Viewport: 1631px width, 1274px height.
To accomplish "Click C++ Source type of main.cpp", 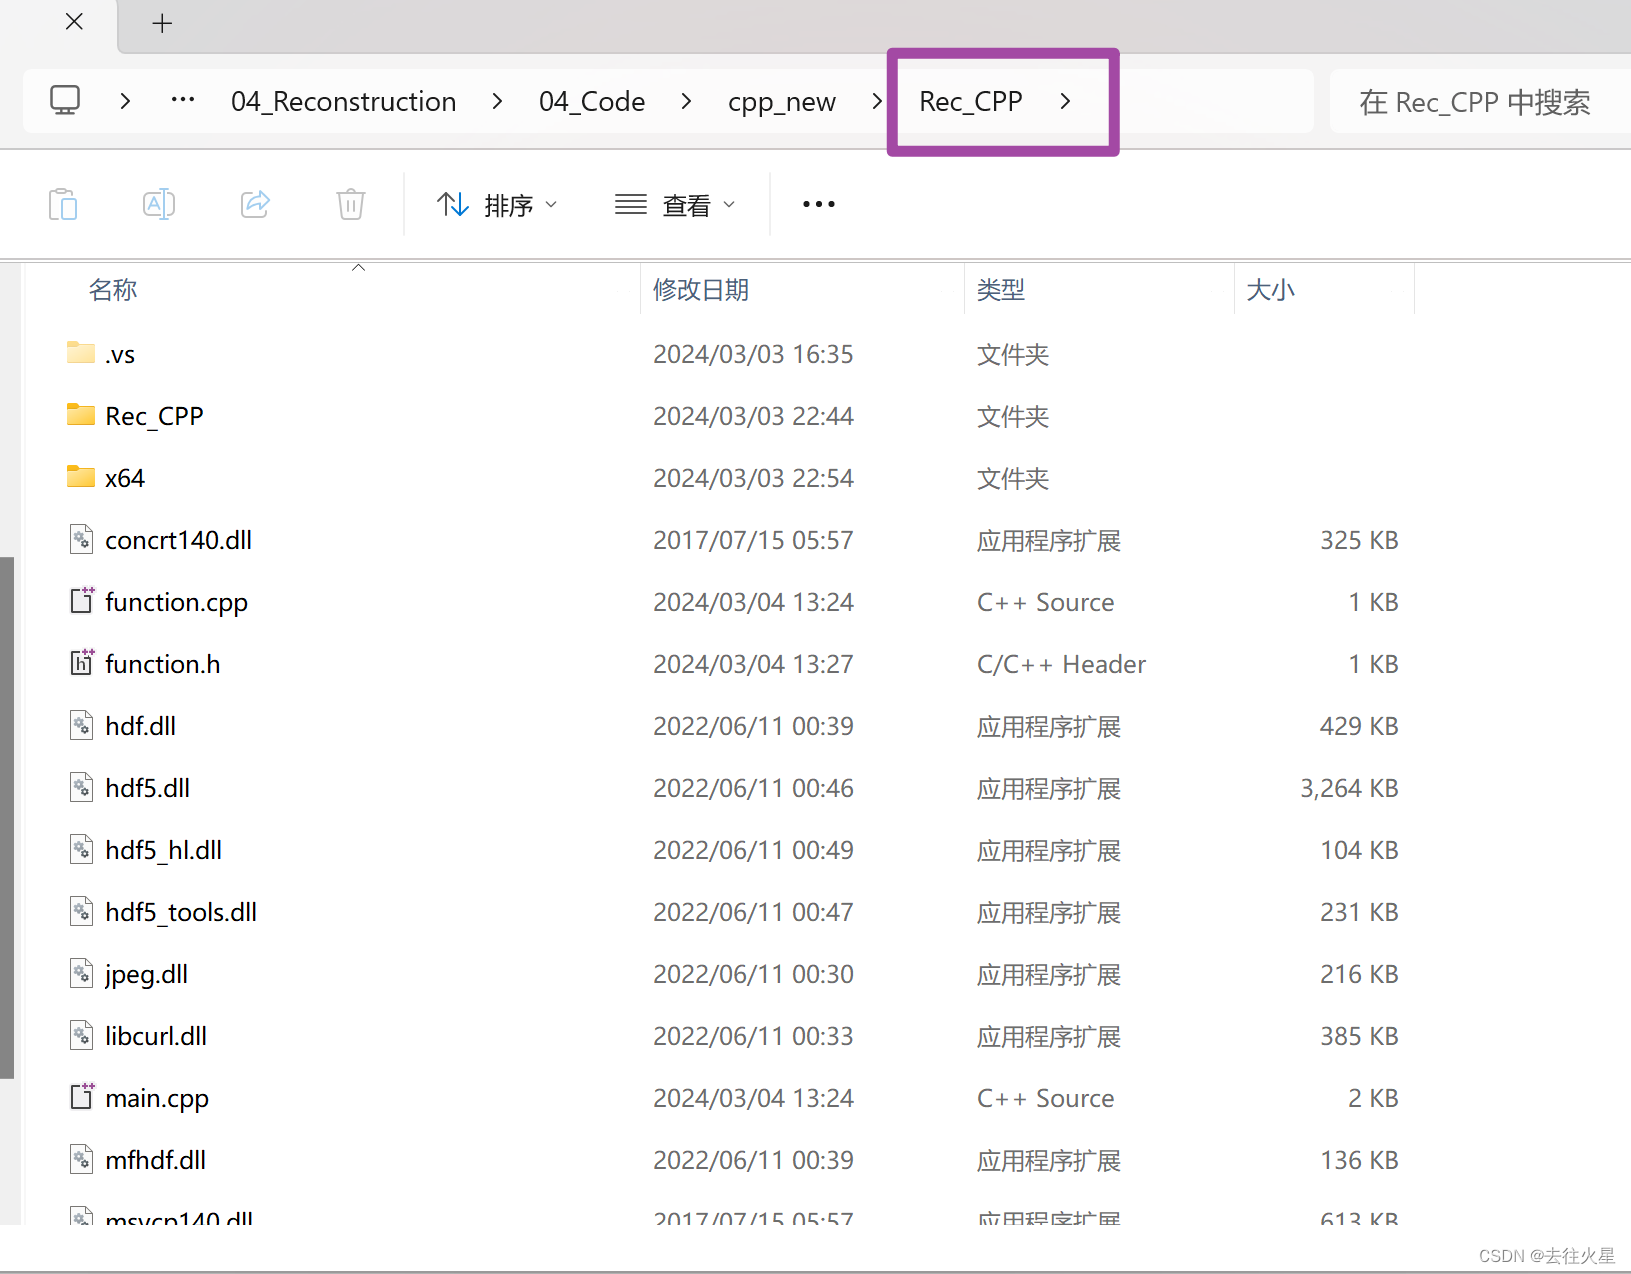I will [1045, 1098].
